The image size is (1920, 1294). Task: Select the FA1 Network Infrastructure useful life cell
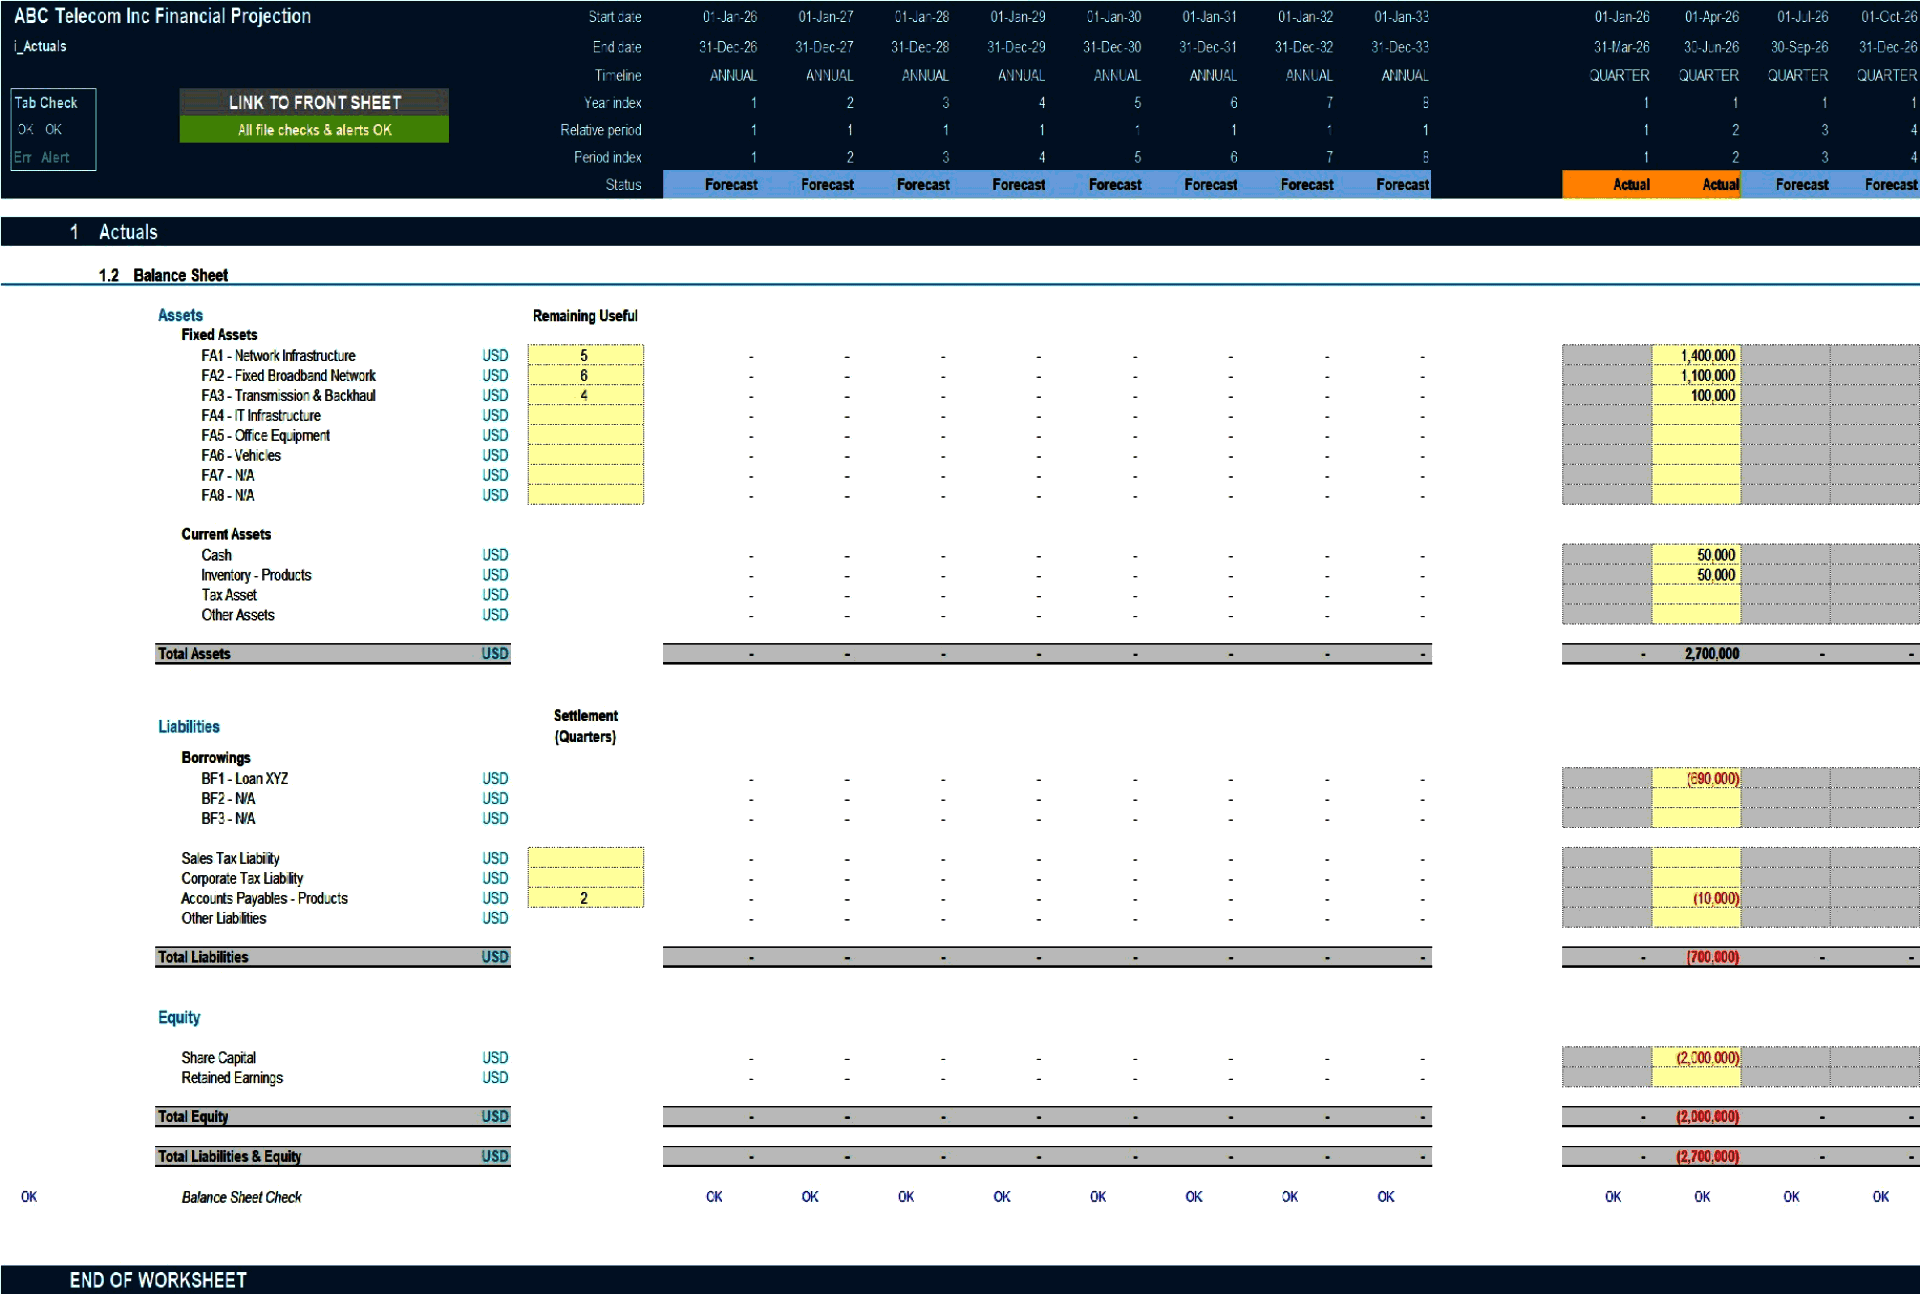pos(586,355)
